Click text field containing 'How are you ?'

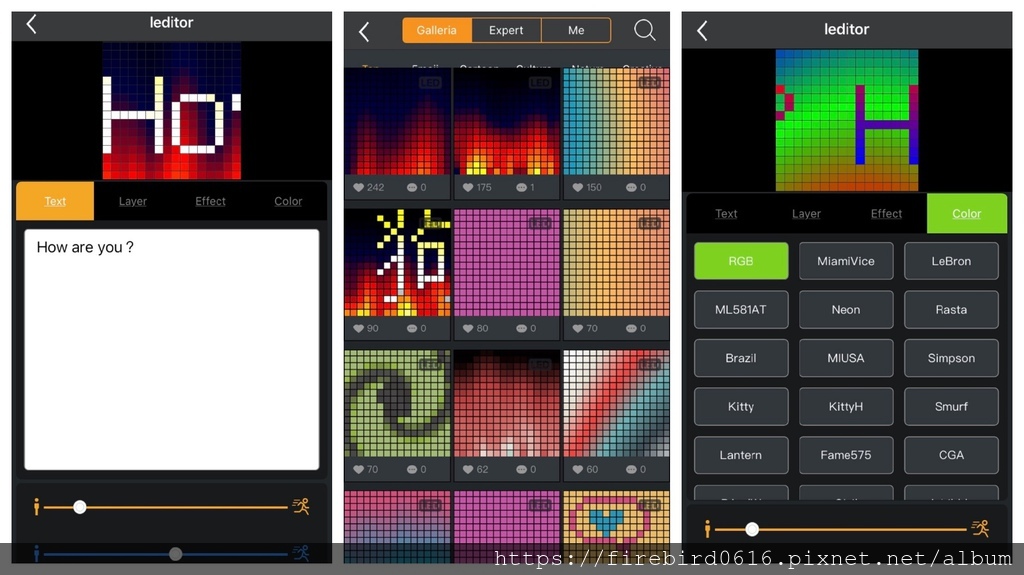172,350
